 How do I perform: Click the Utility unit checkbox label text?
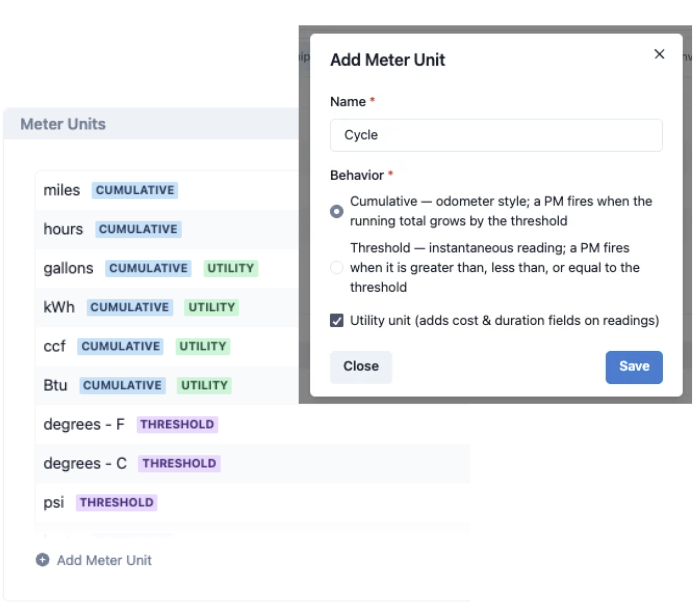(x=505, y=321)
